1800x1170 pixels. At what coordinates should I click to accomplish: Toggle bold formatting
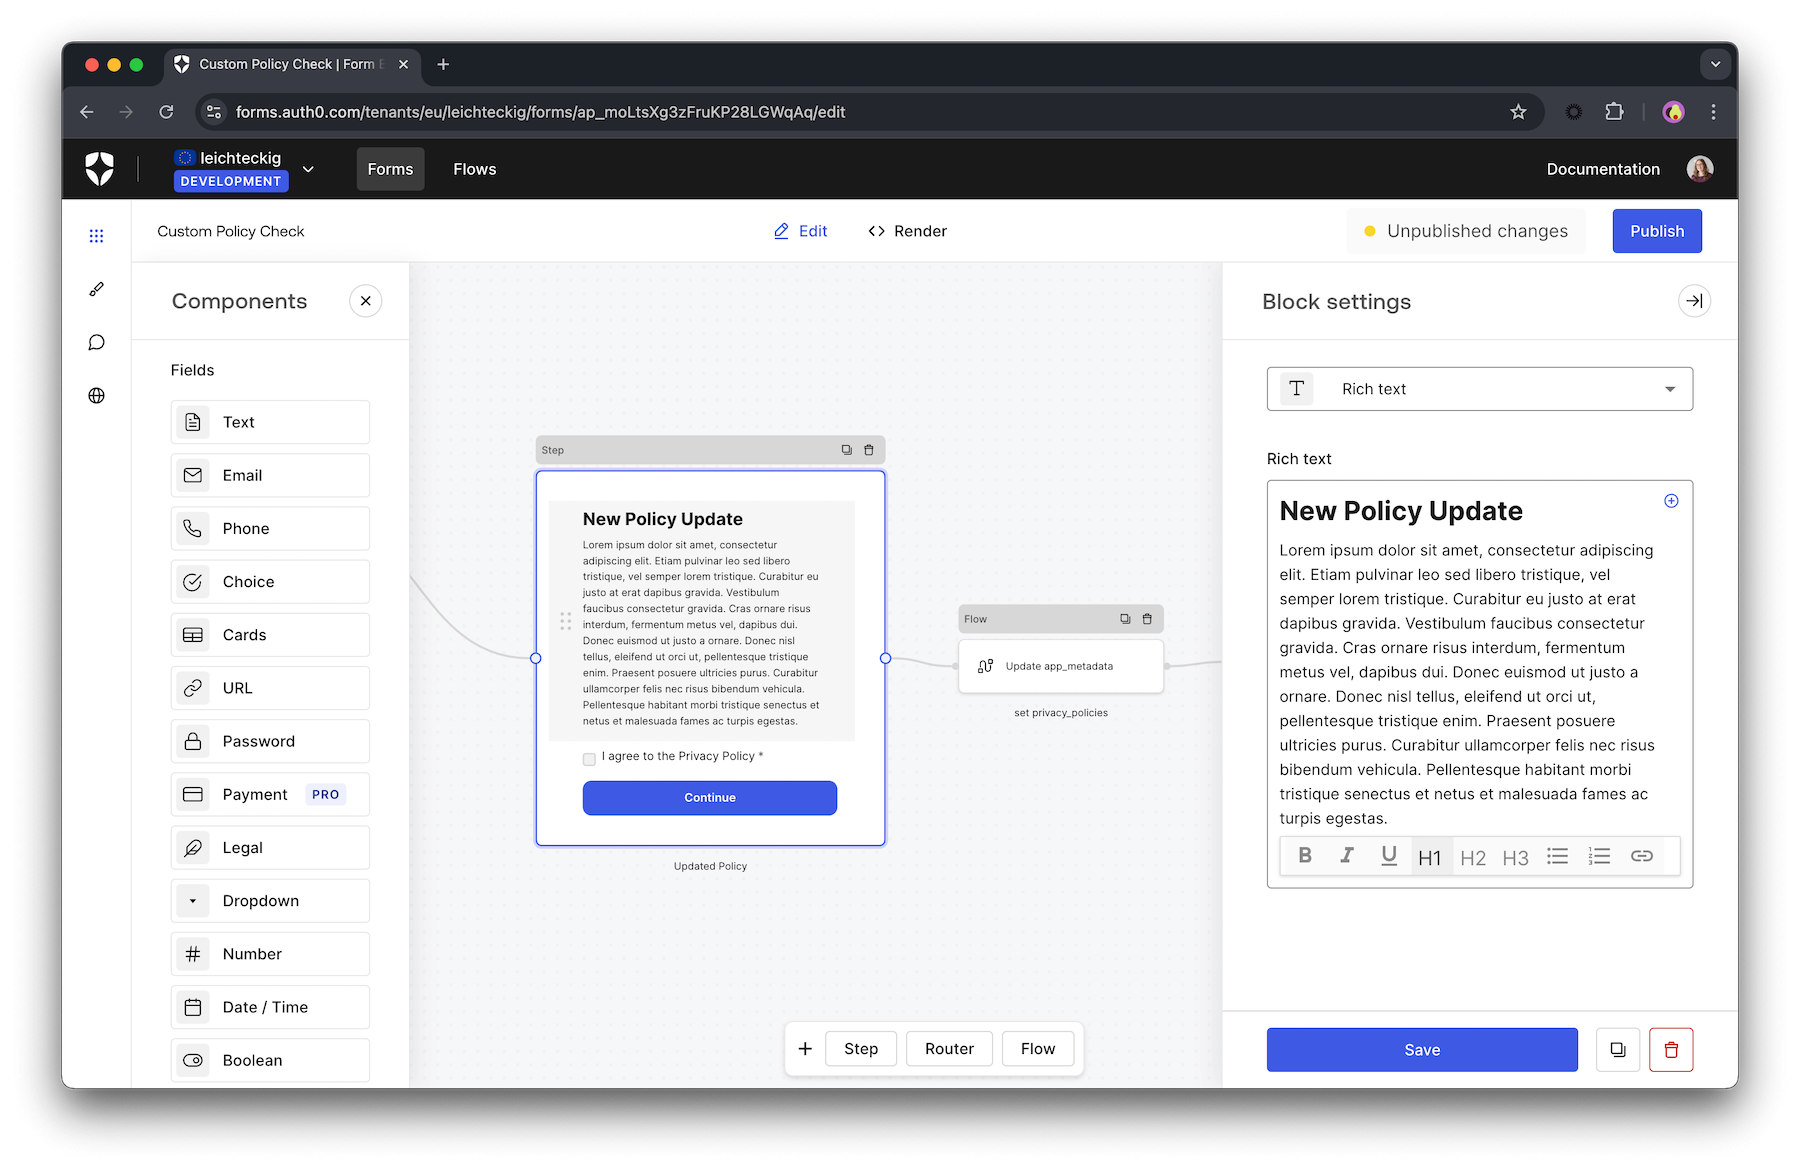pos(1305,856)
